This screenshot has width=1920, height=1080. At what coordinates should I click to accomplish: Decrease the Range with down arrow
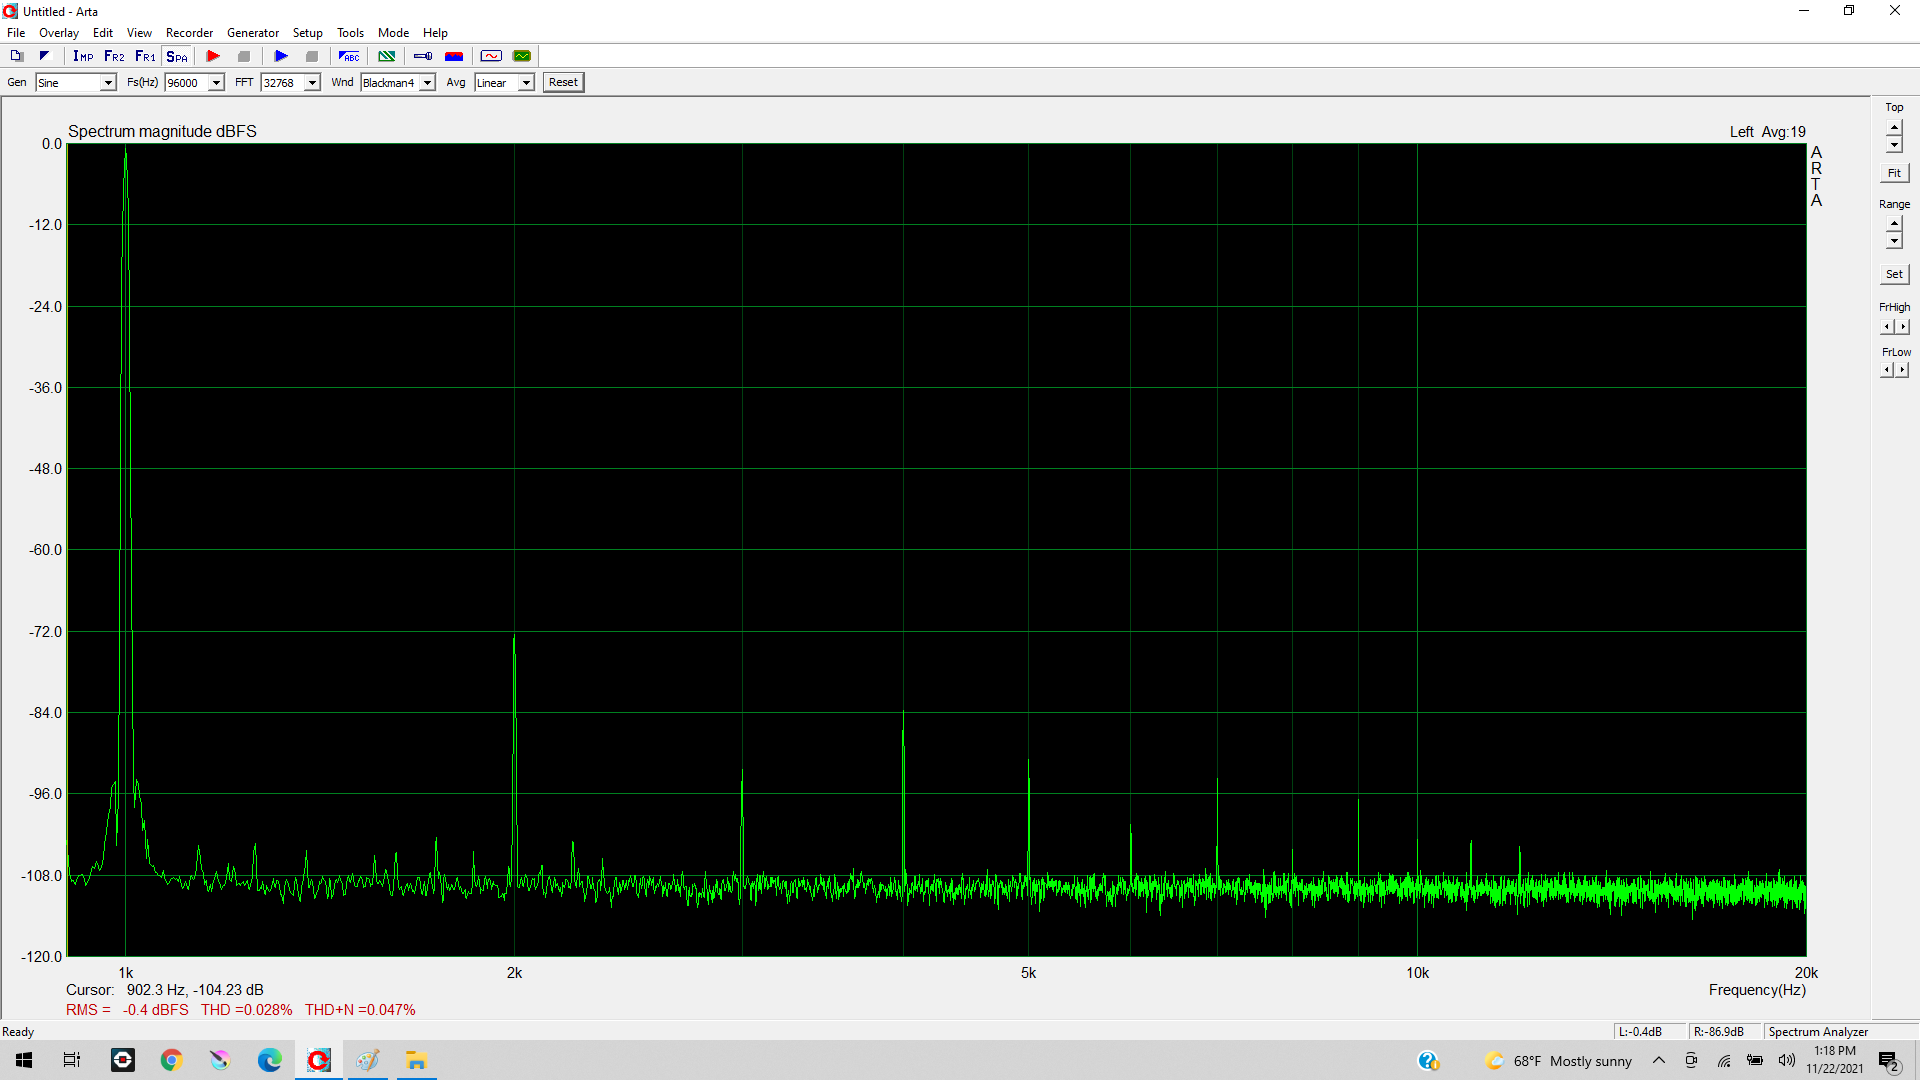(1894, 241)
